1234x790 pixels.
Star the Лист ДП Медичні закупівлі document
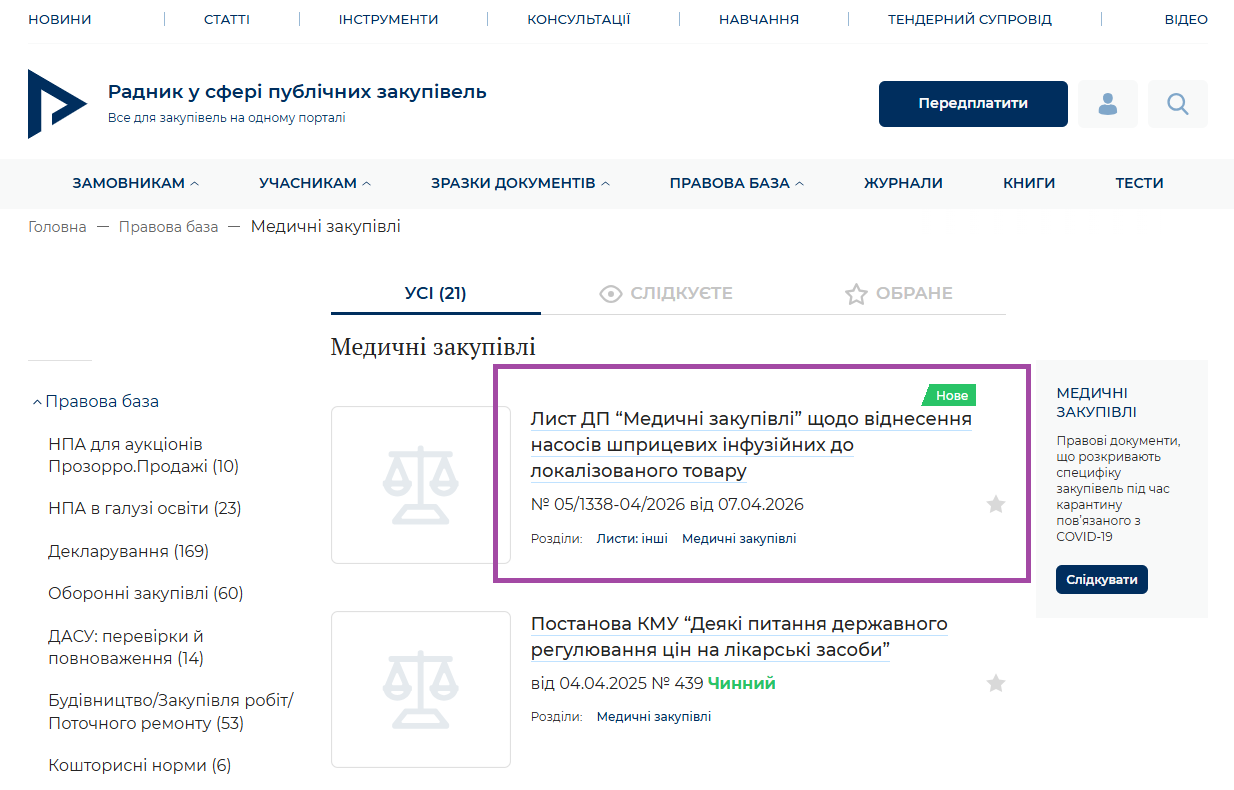995,505
